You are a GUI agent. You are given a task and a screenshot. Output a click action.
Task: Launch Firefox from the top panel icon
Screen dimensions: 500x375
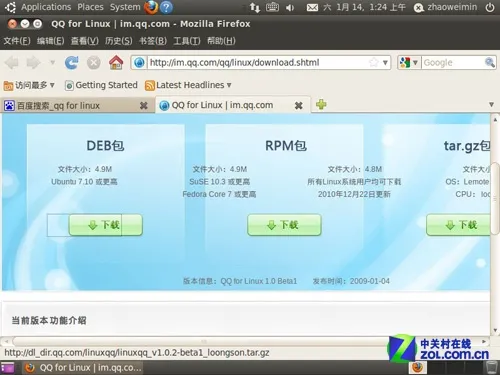tap(151, 7)
